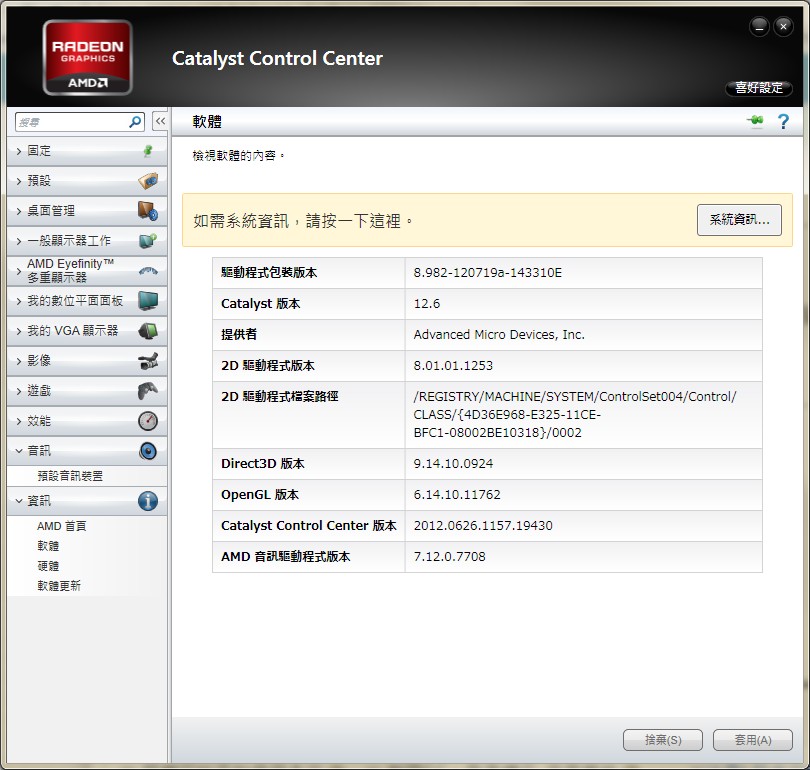This screenshot has width=810, height=770.
Task: Click the green pin icon in the 固定 row
Action: point(148,151)
